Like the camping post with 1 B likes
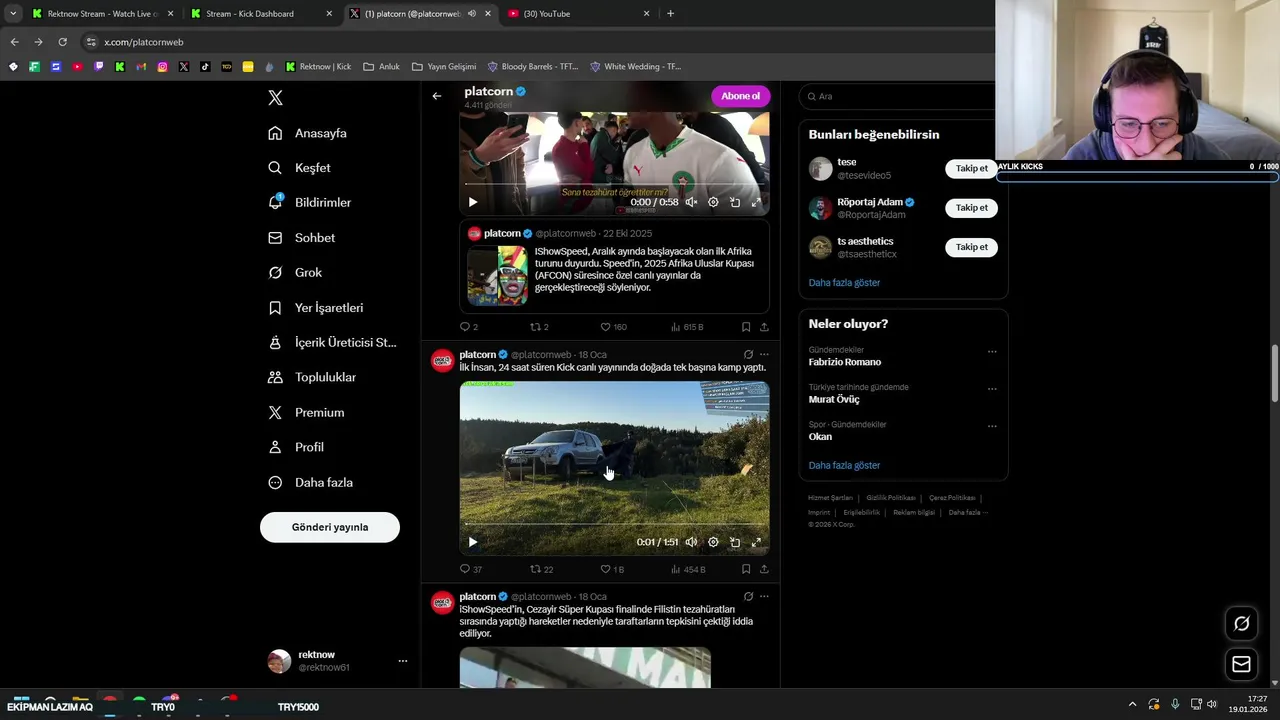 [612, 569]
